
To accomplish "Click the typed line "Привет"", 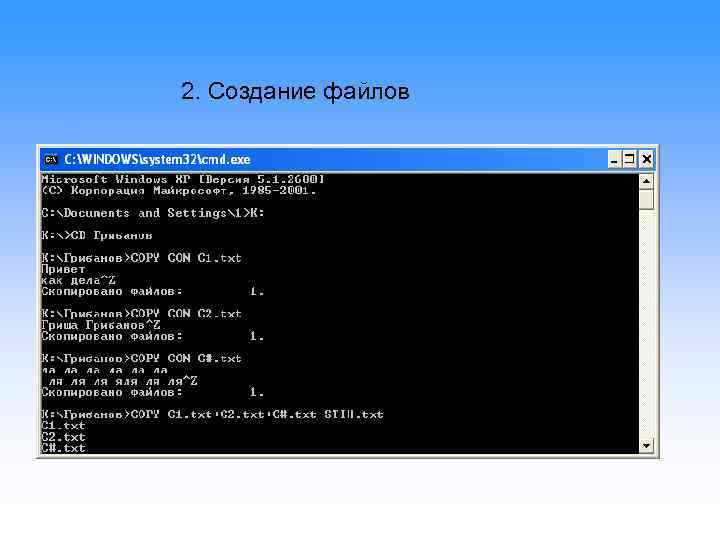I will tap(63, 269).
